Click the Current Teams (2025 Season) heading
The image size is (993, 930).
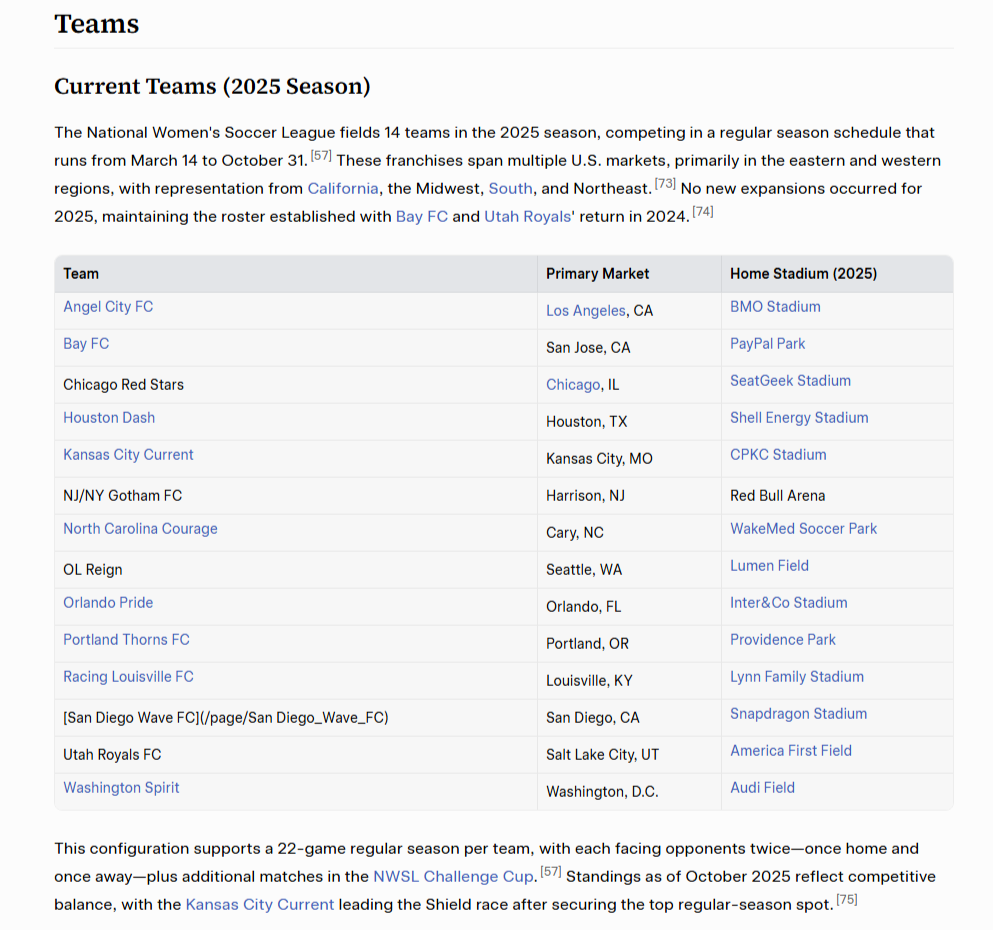click(212, 86)
